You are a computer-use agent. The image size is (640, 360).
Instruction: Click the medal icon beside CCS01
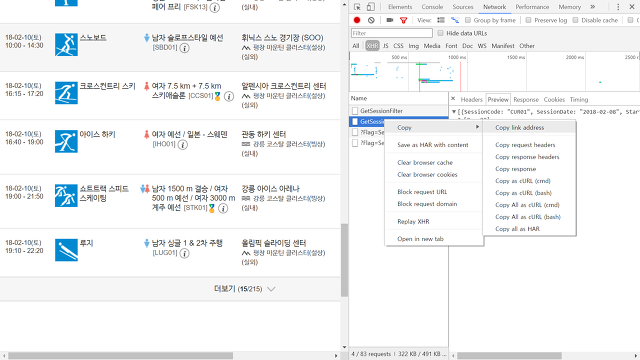point(218,96)
